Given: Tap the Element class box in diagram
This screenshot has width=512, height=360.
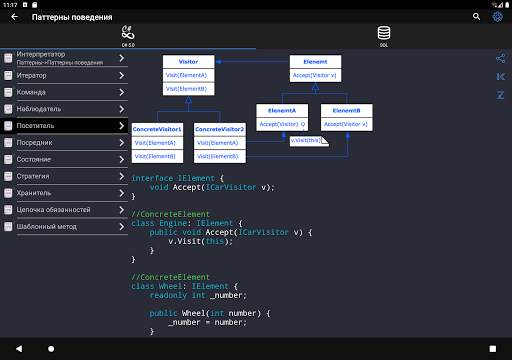Looking at the screenshot, I should point(315,69).
